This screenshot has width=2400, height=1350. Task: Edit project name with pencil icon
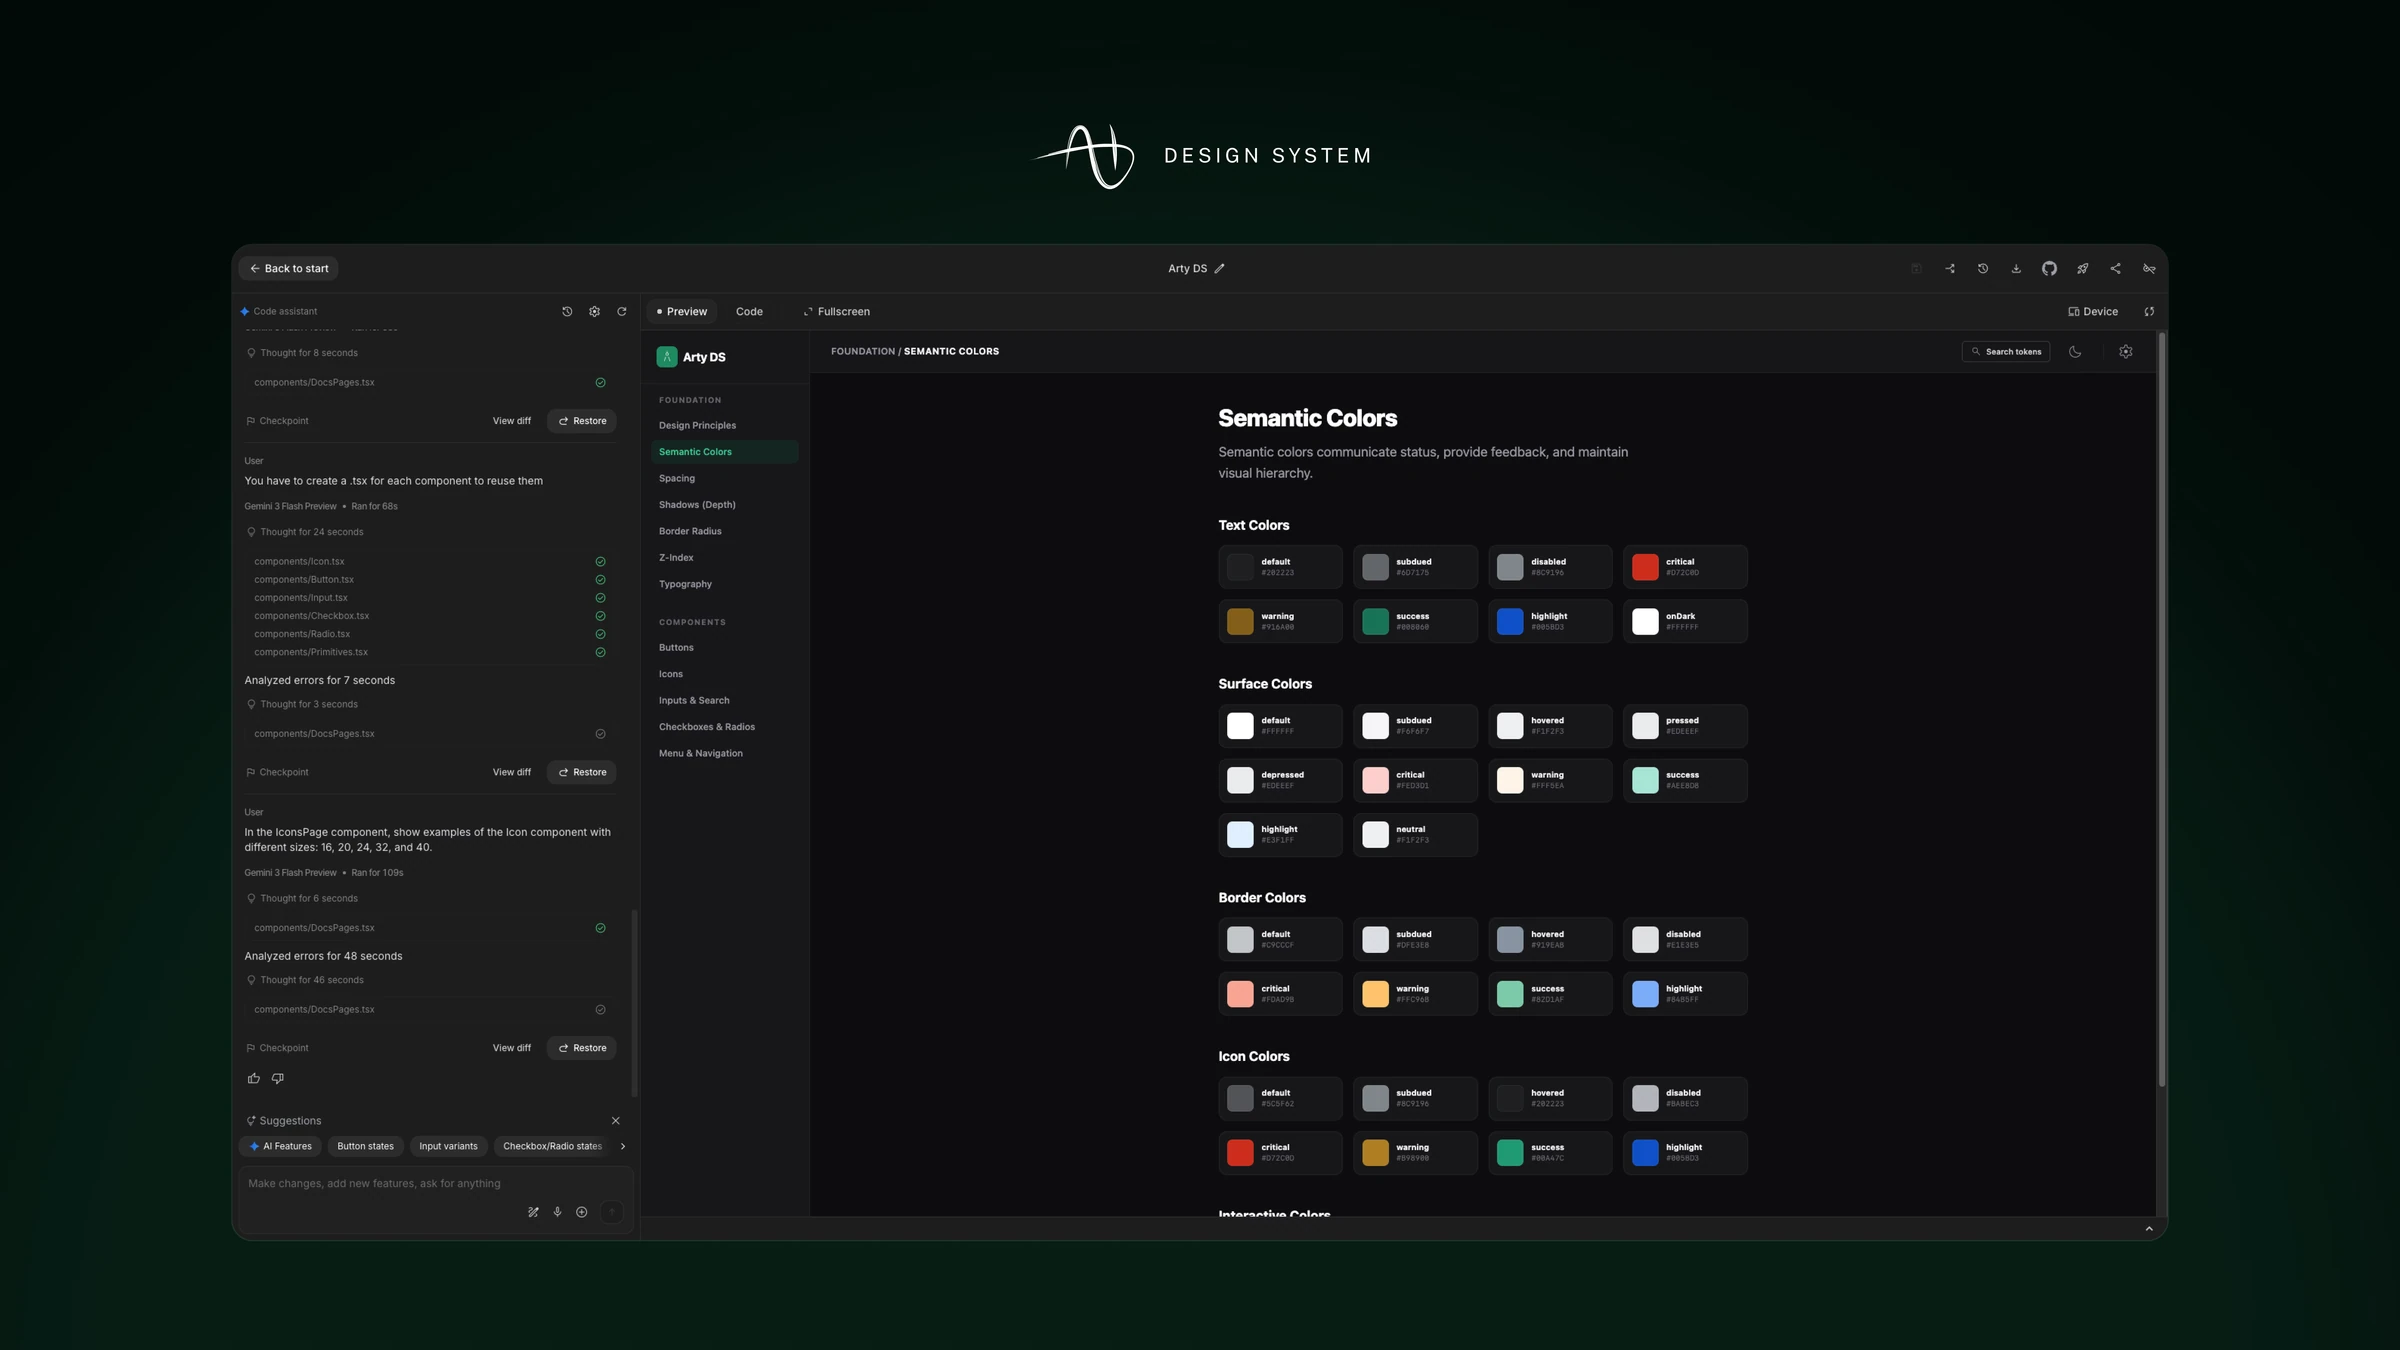[1219, 269]
